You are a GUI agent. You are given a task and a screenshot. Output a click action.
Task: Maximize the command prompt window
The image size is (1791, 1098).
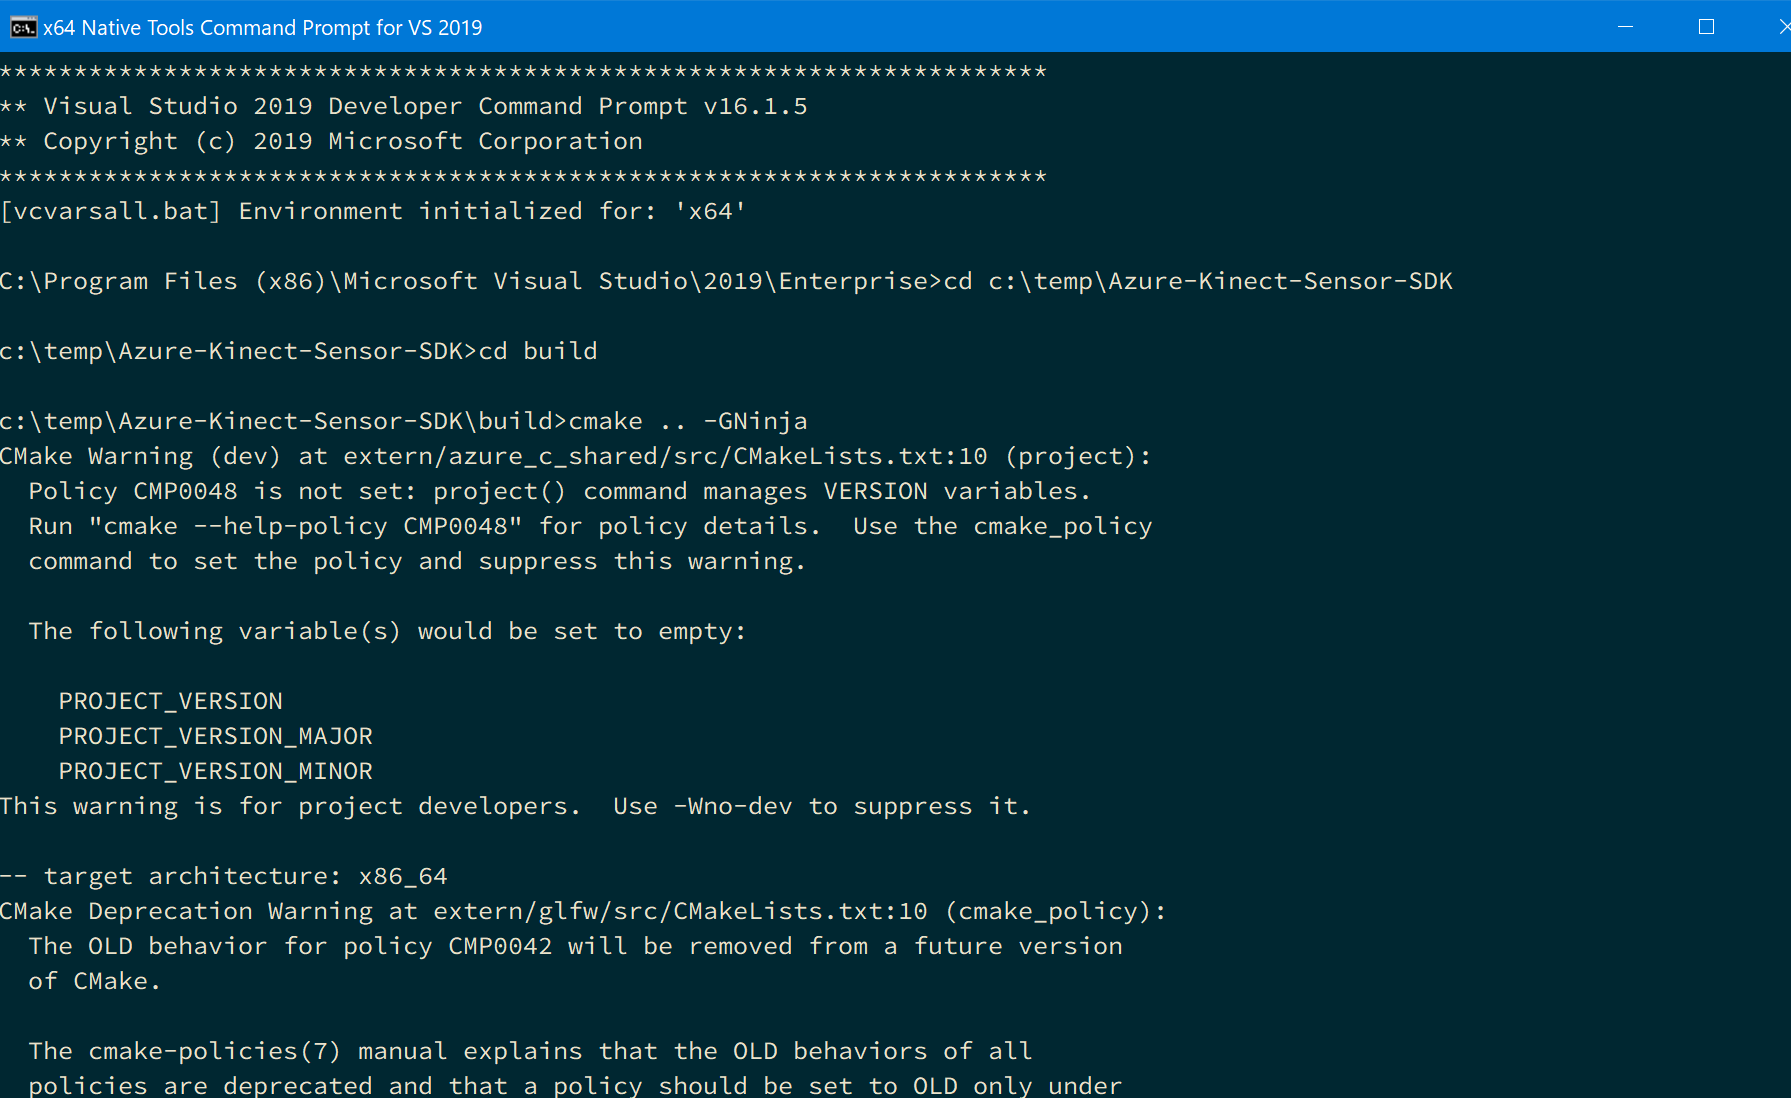(x=1706, y=27)
